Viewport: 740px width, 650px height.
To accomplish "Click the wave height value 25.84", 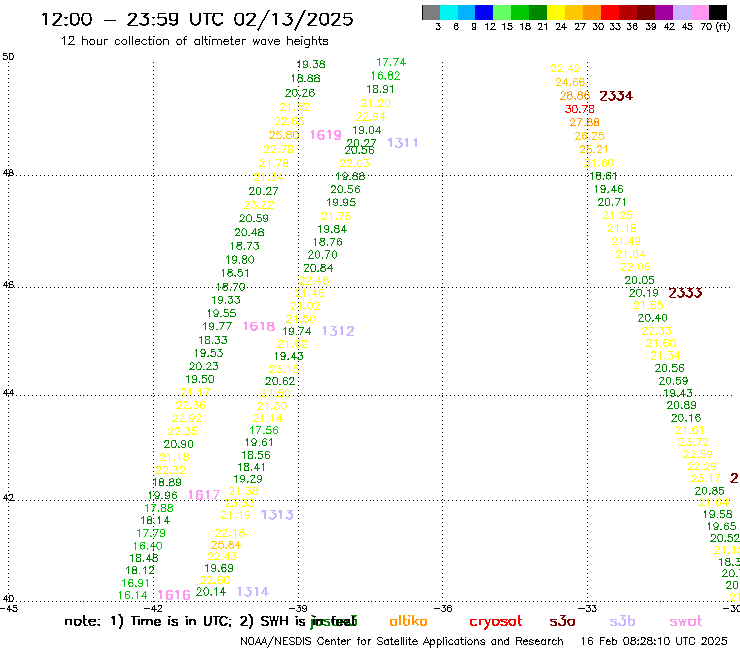I will (x=226, y=545).
